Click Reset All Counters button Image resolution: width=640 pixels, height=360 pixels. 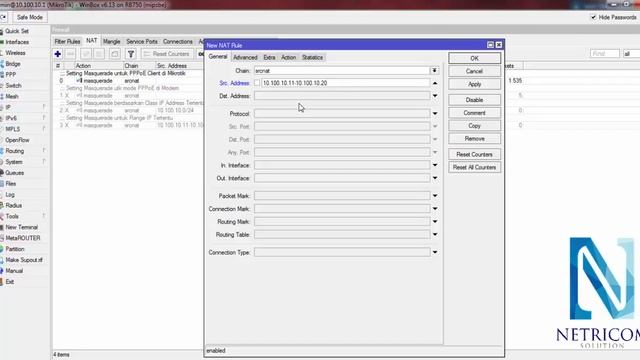tap(474, 167)
